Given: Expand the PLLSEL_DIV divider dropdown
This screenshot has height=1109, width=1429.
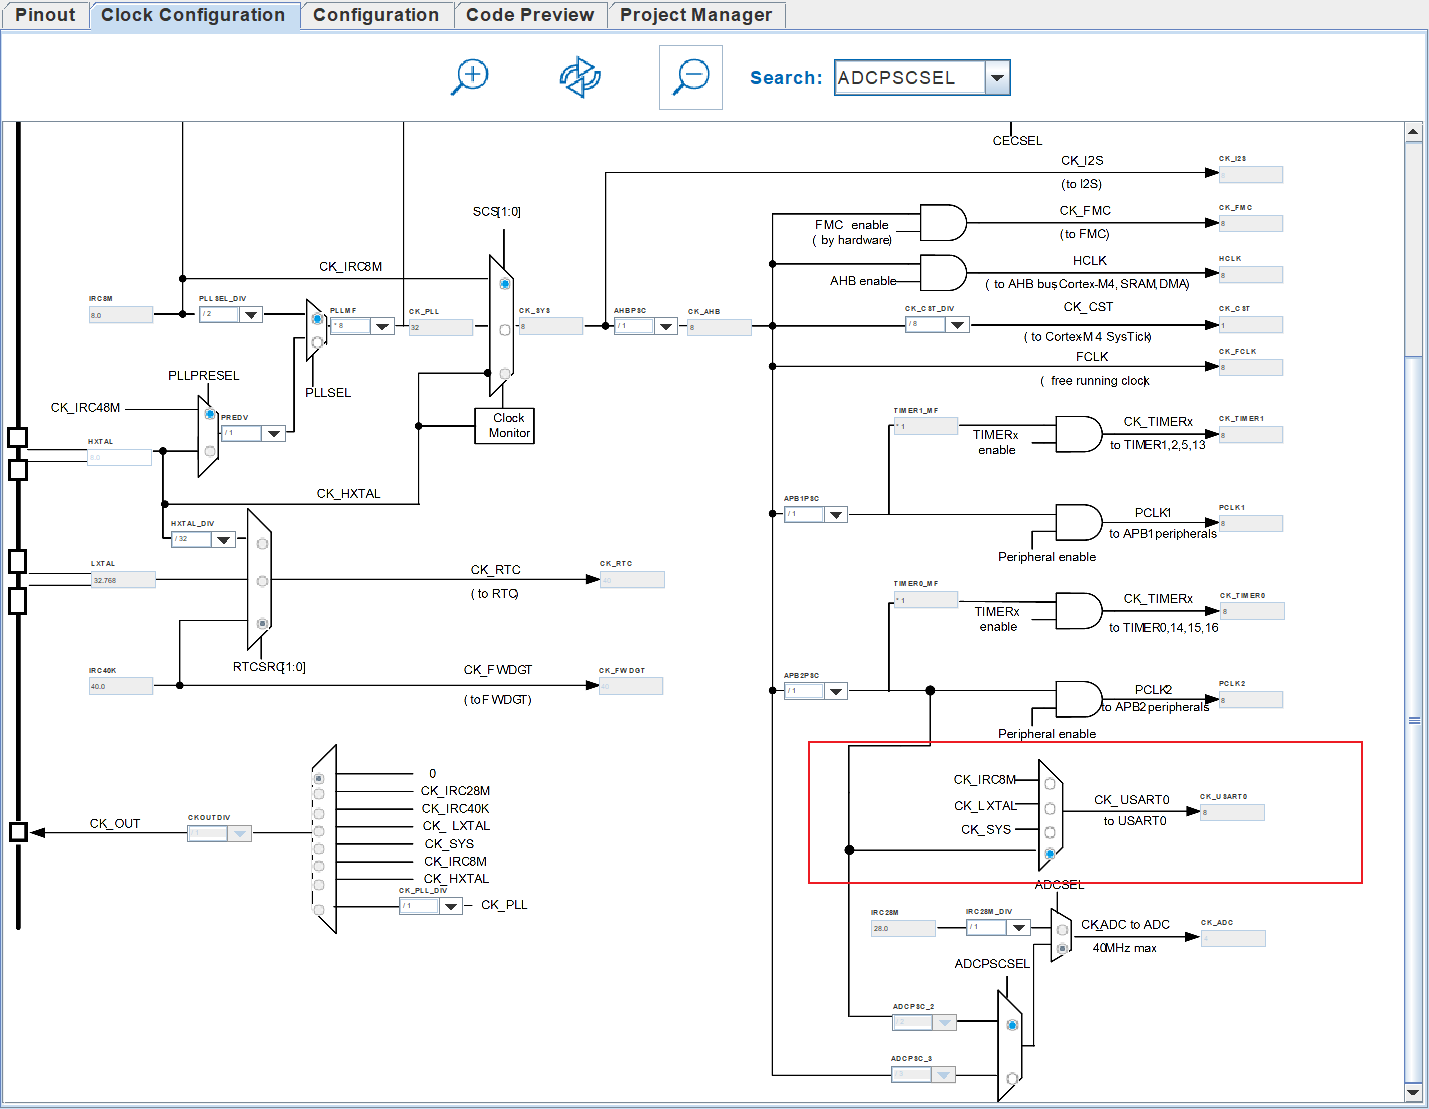Looking at the screenshot, I should coord(251,314).
